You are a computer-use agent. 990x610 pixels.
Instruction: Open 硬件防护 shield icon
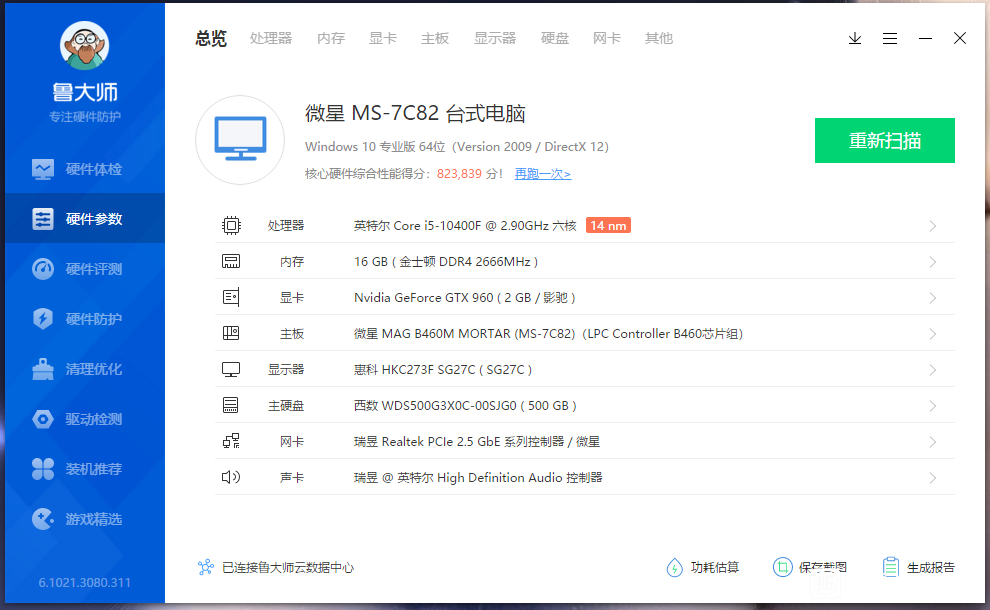[x=43, y=319]
